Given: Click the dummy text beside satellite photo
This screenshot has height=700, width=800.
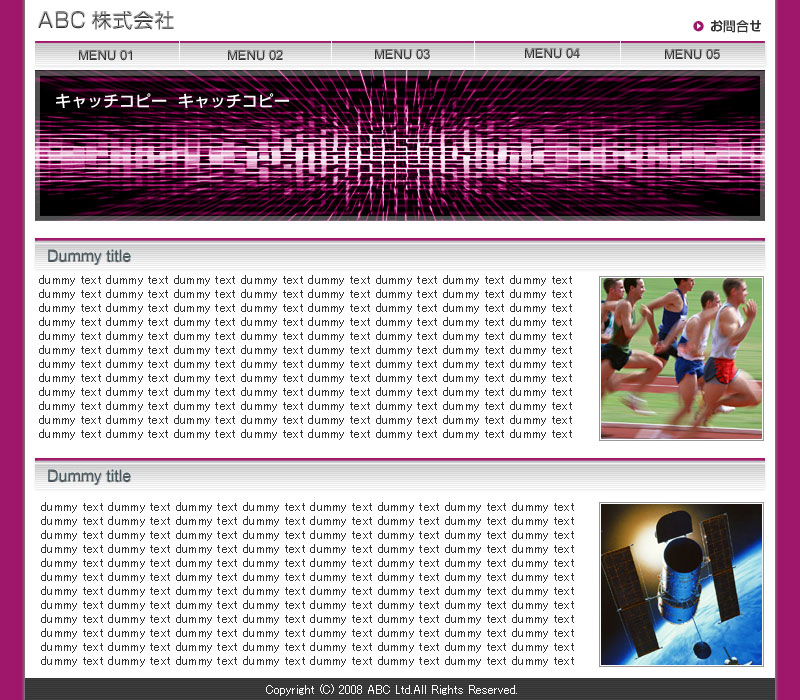Looking at the screenshot, I should click(x=307, y=584).
